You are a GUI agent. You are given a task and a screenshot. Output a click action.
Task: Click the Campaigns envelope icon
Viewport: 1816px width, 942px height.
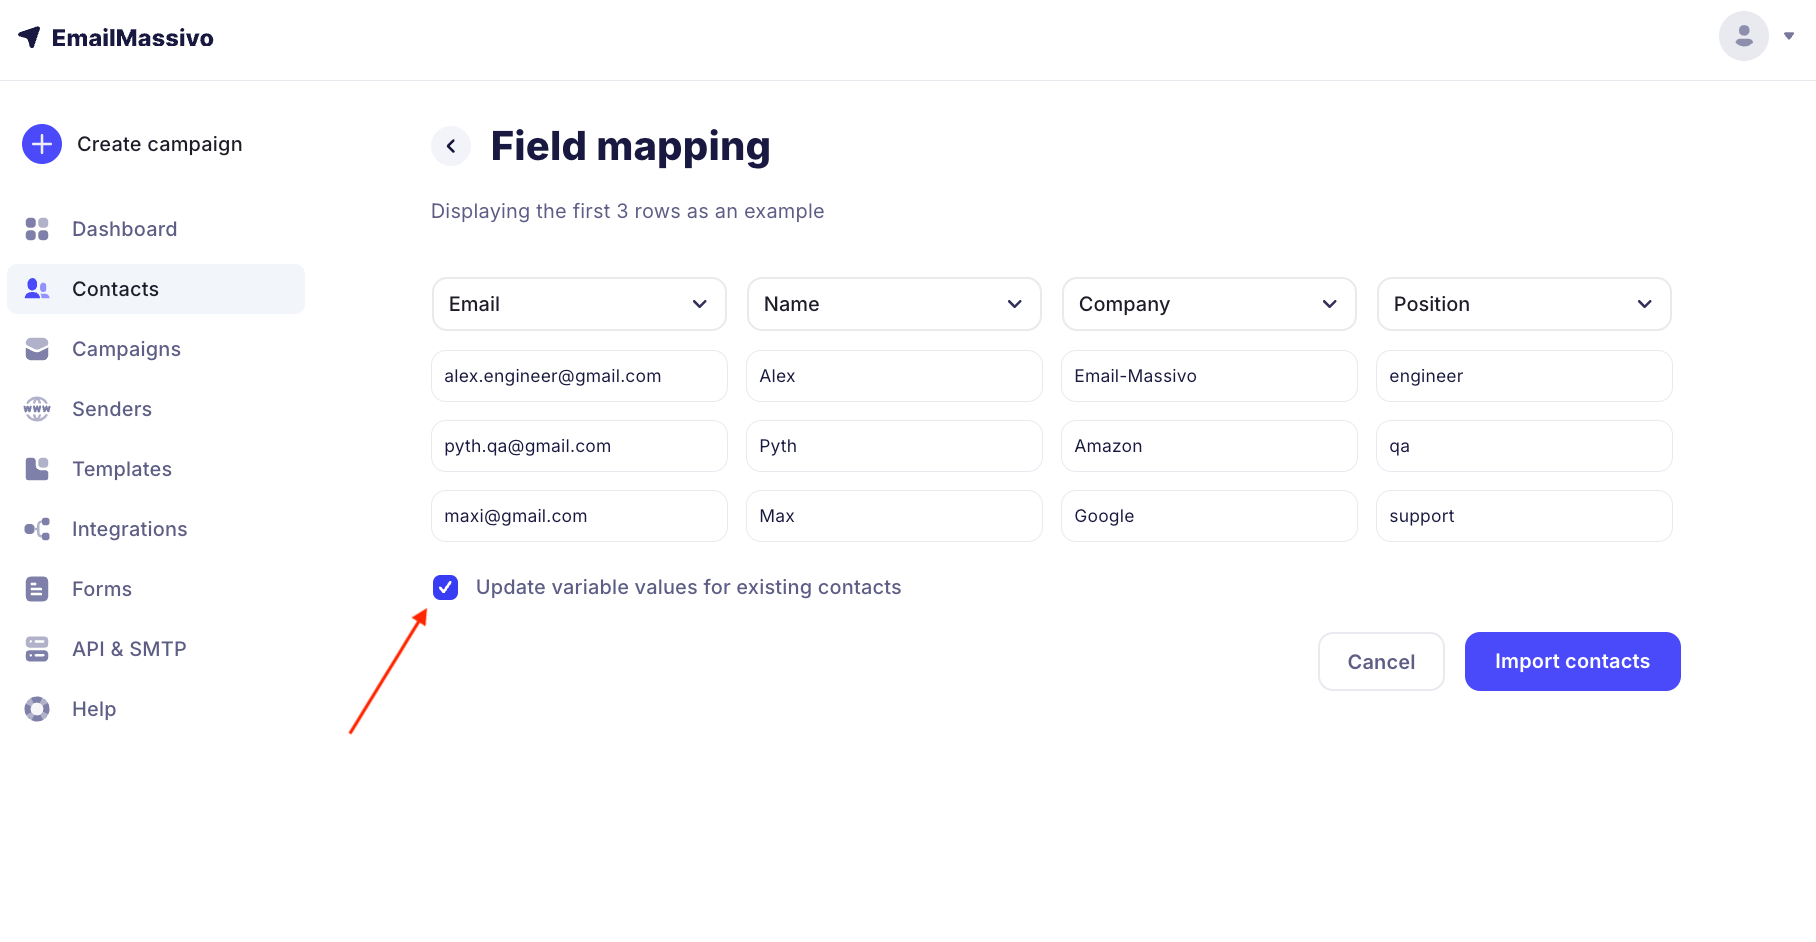point(37,349)
